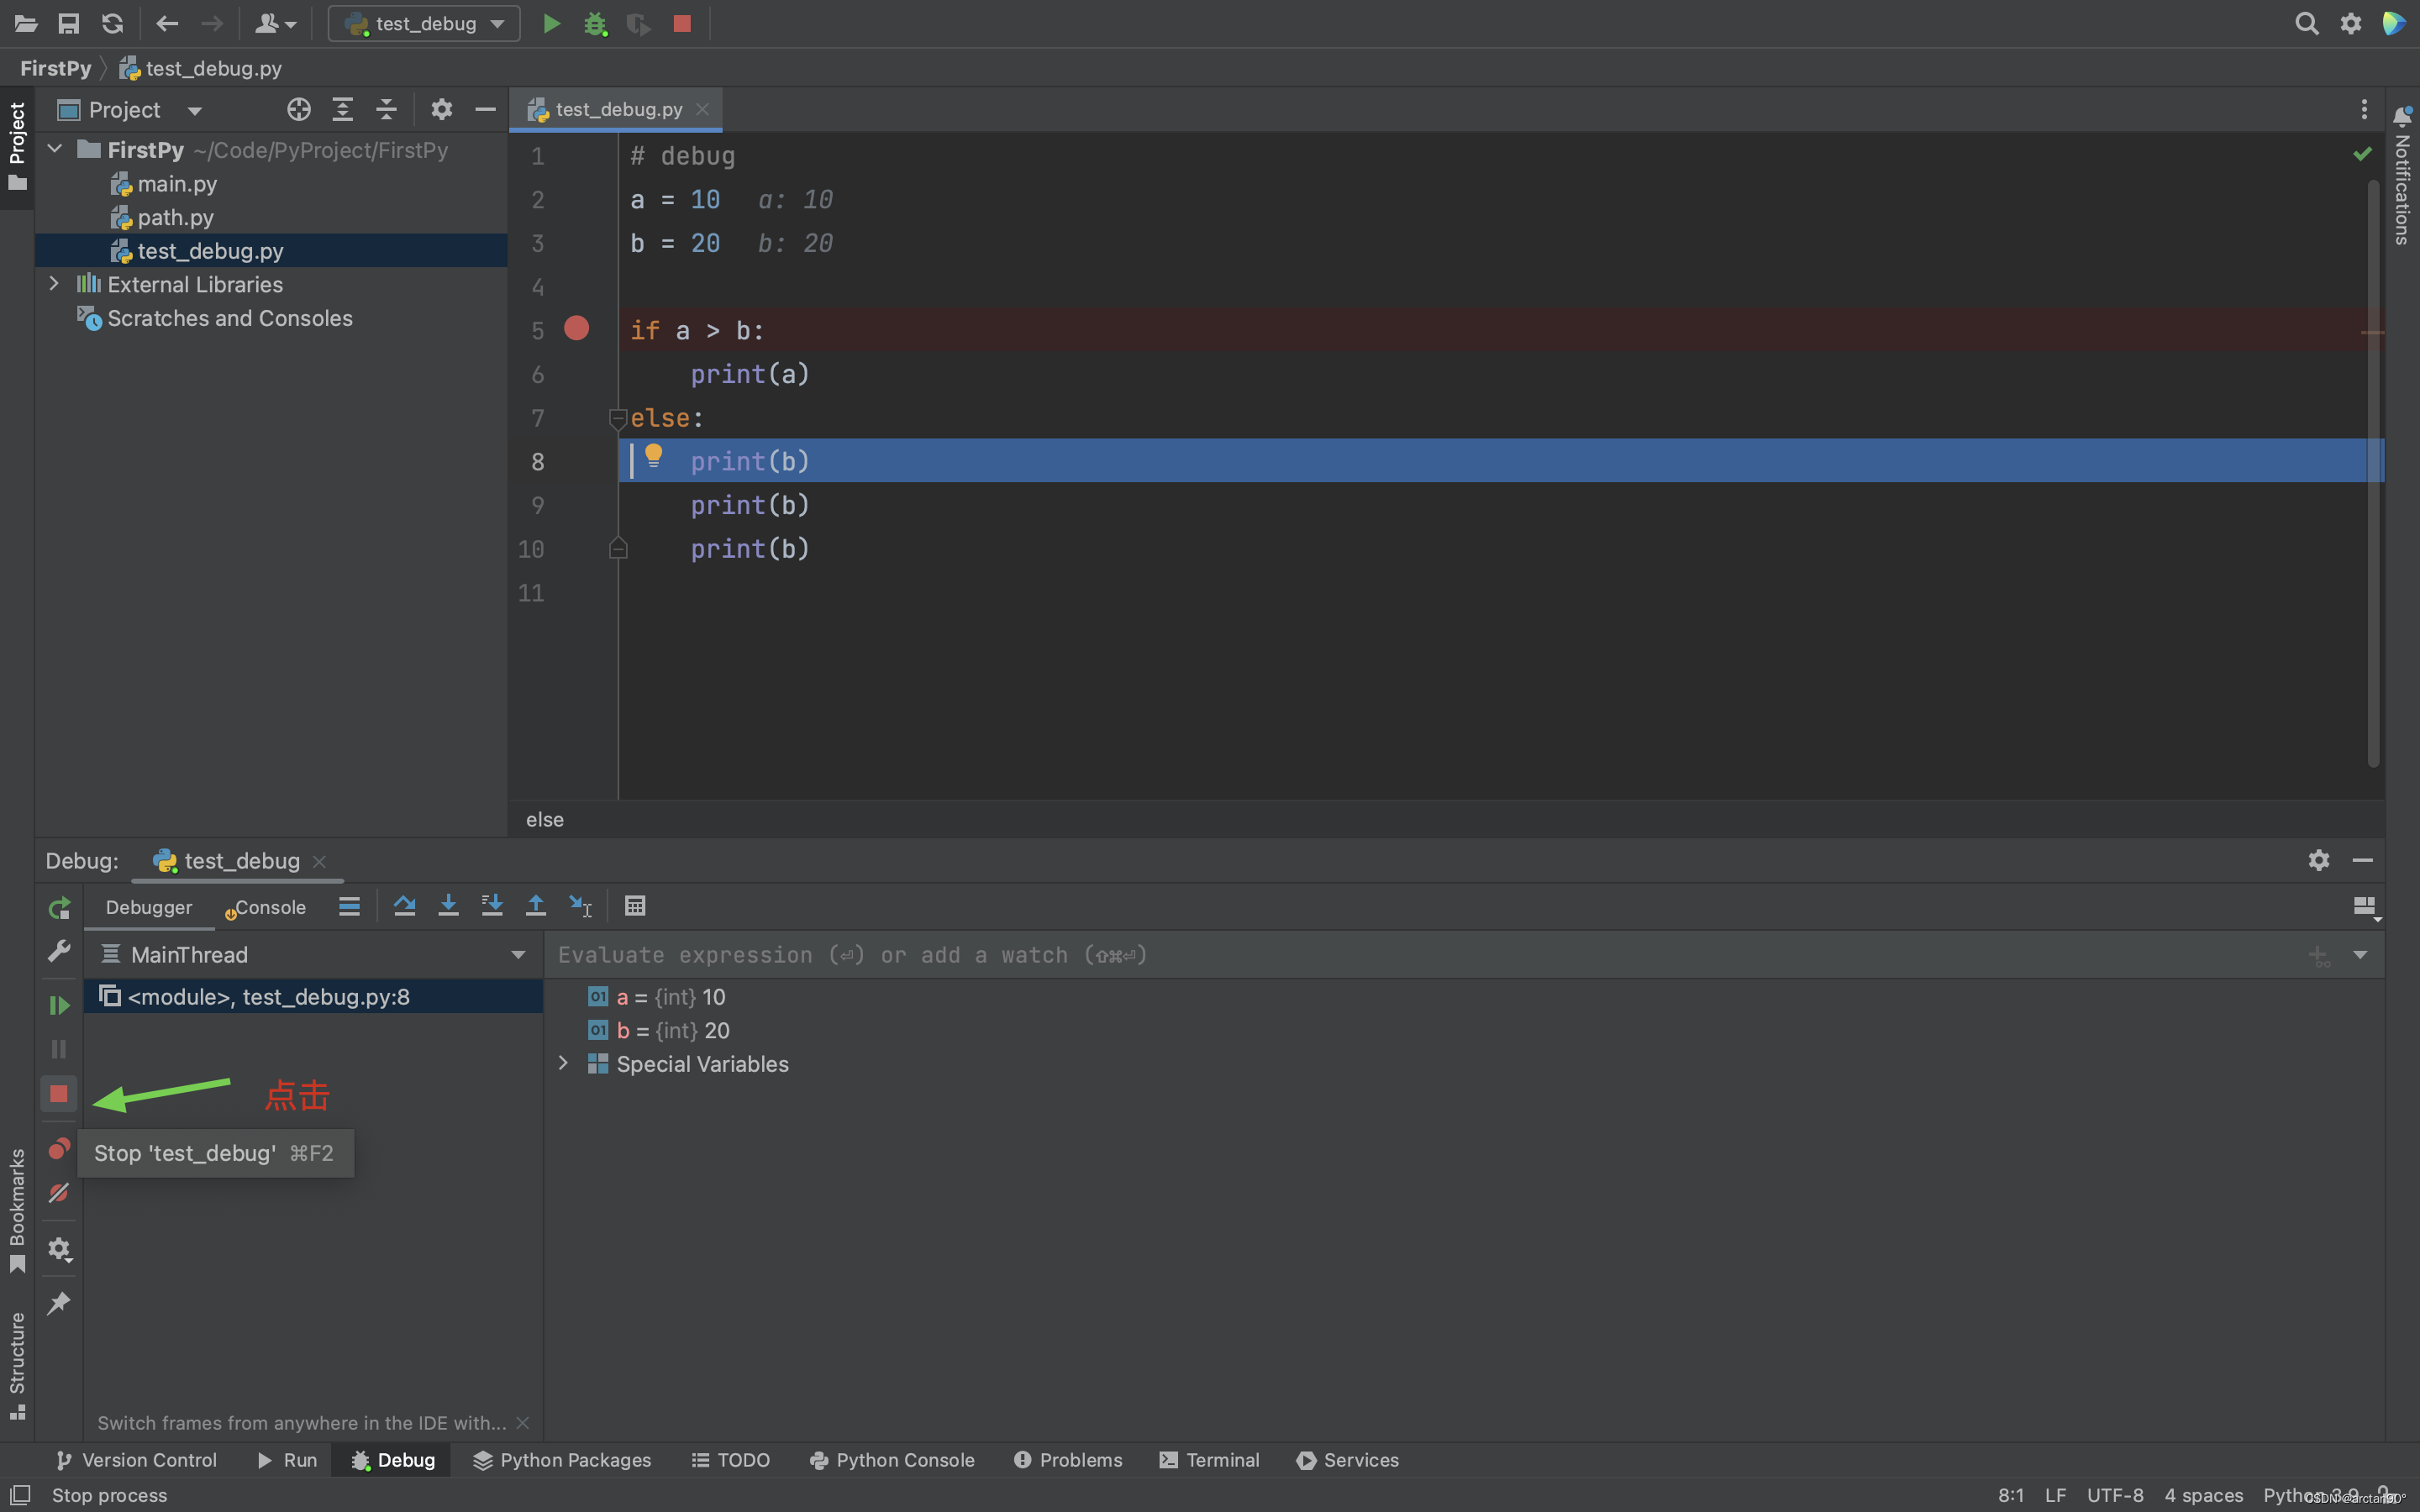2420x1512 pixels.
Task: Click the Run to Cursor icon
Action: (581, 905)
